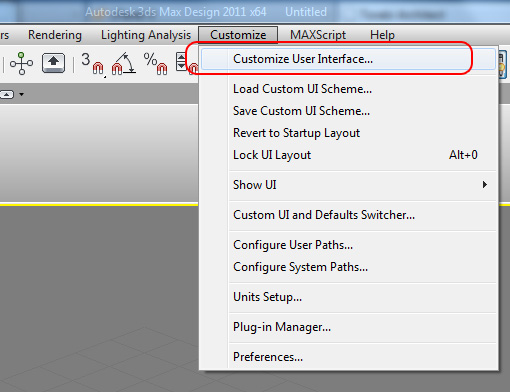
Task: Open the Lighting Analysis menu
Action: click(146, 35)
